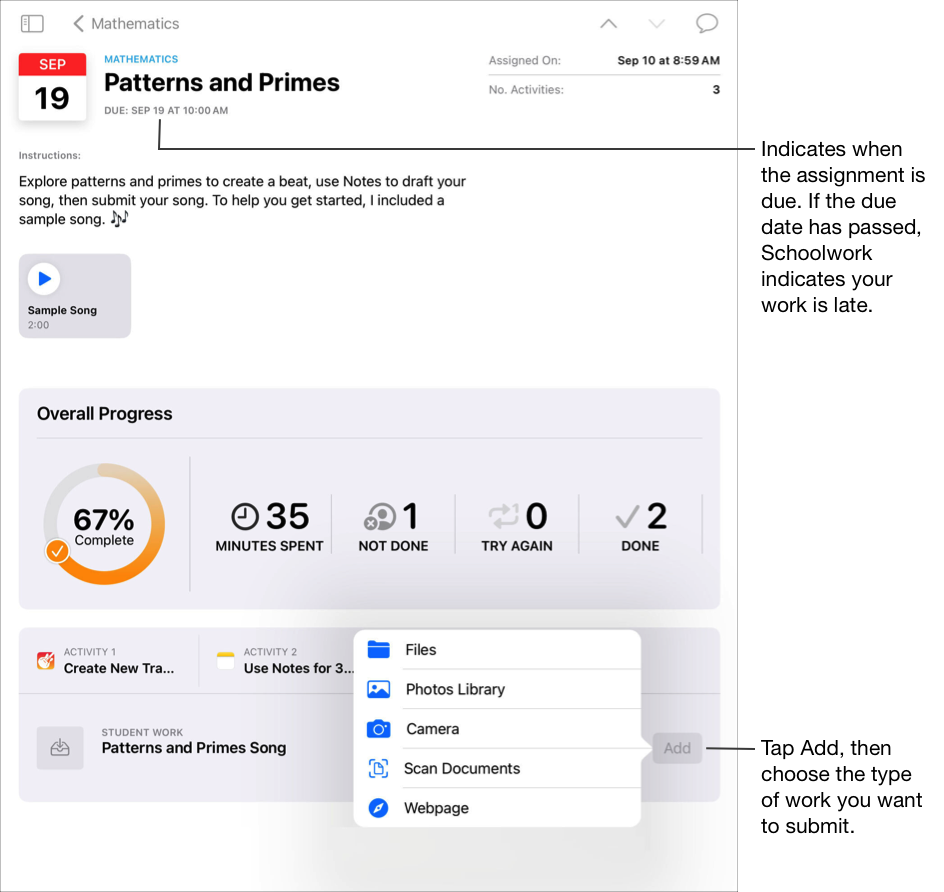The width and height of the screenshot is (944, 892).
Task: Click the Mathematics class label above title
Action: [141, 59]
